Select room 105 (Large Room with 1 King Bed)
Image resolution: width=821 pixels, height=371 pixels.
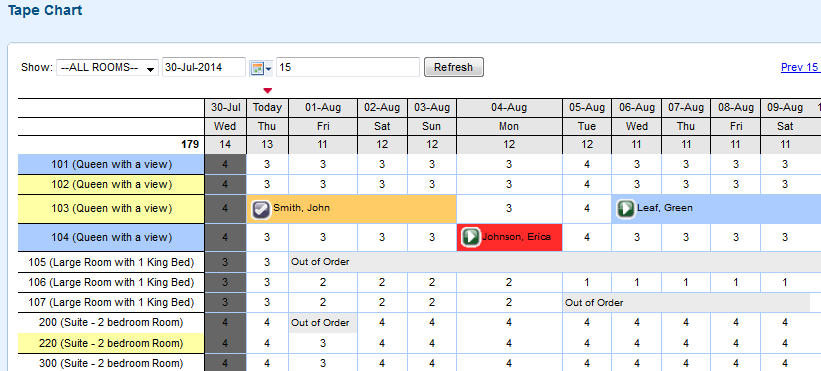click(112, 262)
